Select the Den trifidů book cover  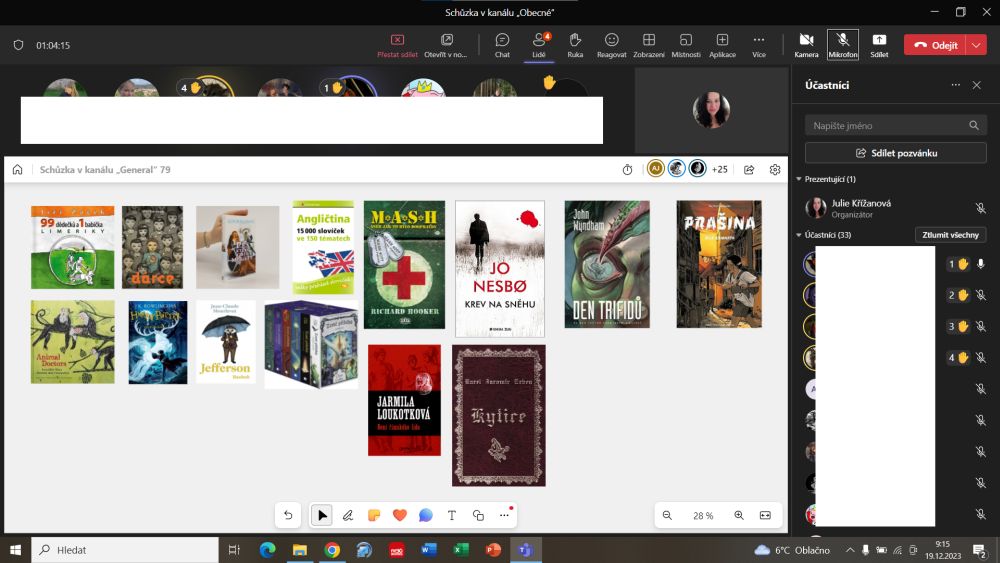pyautogui.click(x=607, y=265)
